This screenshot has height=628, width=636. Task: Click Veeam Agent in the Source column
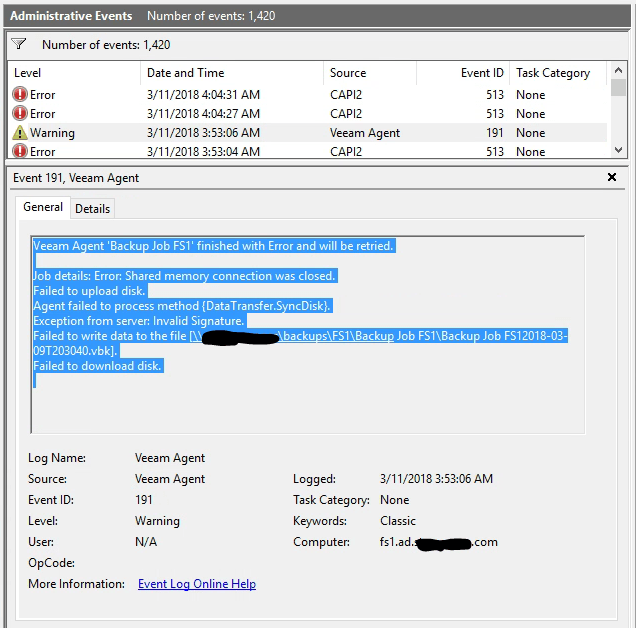coord(365,133)
